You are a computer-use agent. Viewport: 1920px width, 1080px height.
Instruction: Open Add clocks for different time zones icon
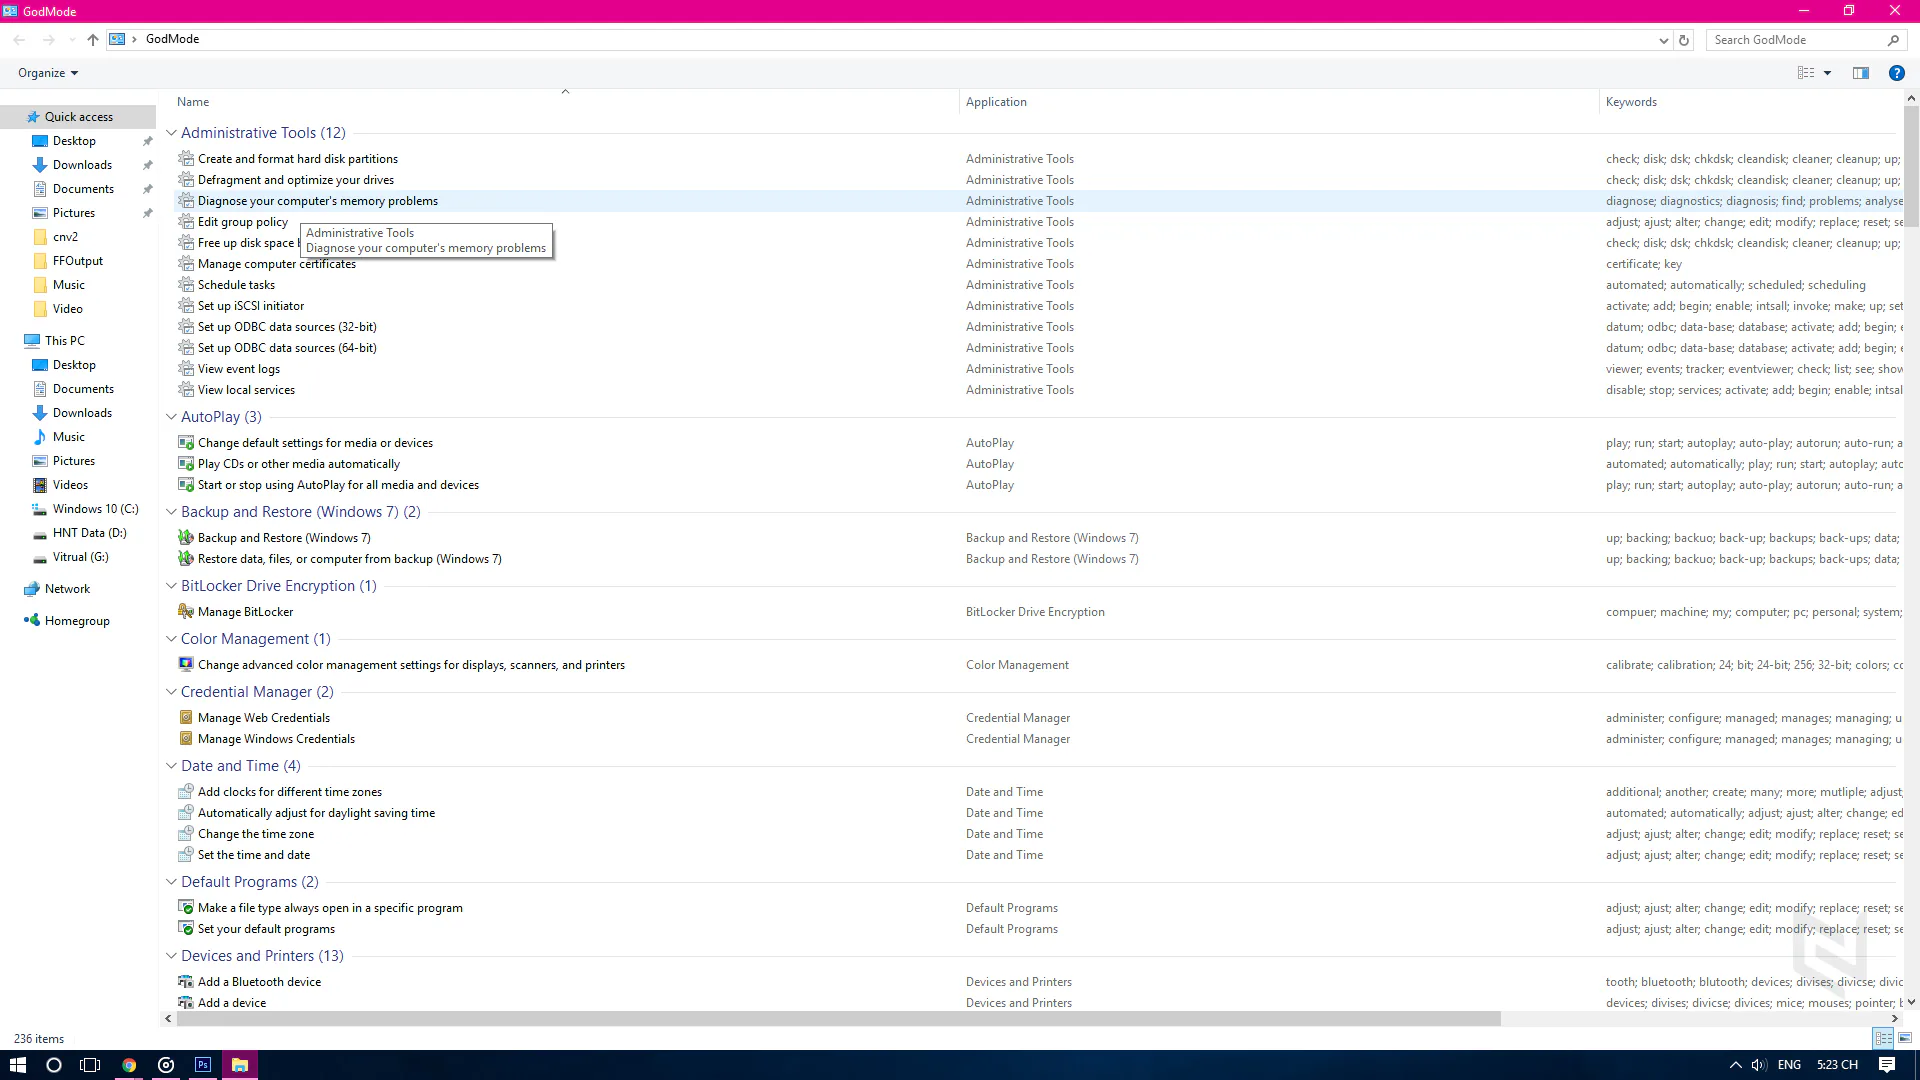tap(186, 792)
